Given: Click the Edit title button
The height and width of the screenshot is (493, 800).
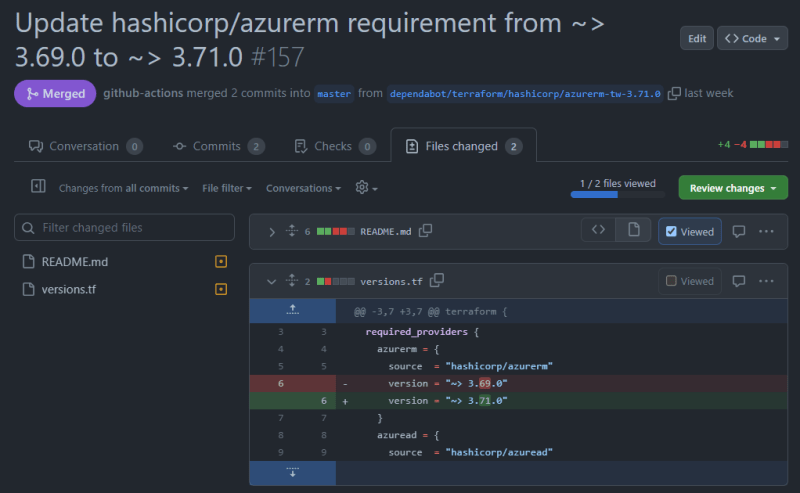Looking at the screenshot, I should pyautogui.click(x=696, y=38).
